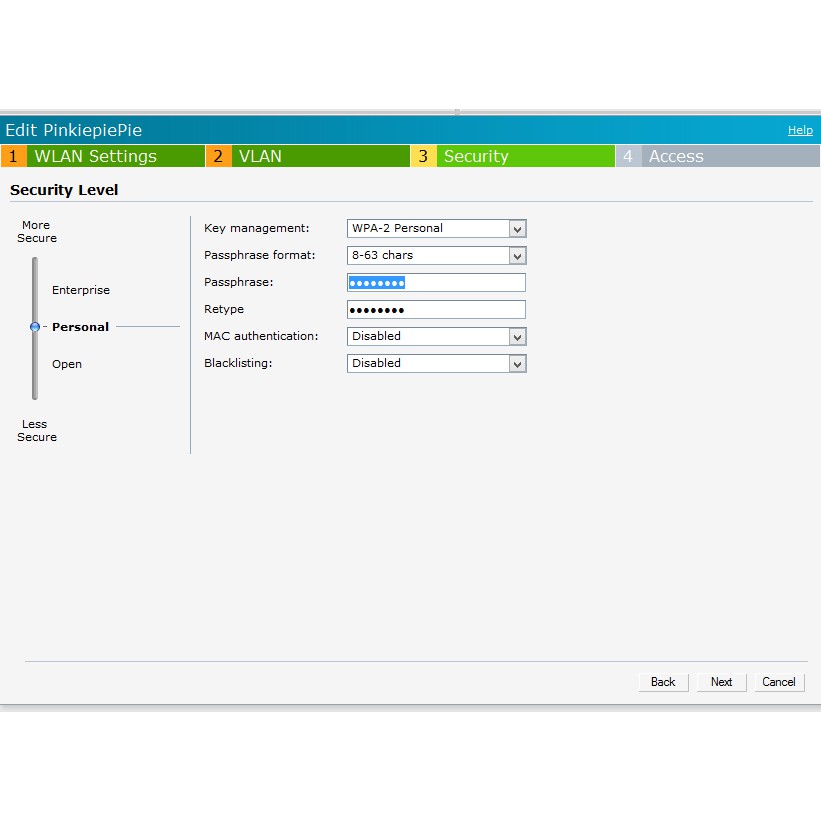Click the orange step 1 number badge
821x821 pixels.
click(x=13, y=156)
